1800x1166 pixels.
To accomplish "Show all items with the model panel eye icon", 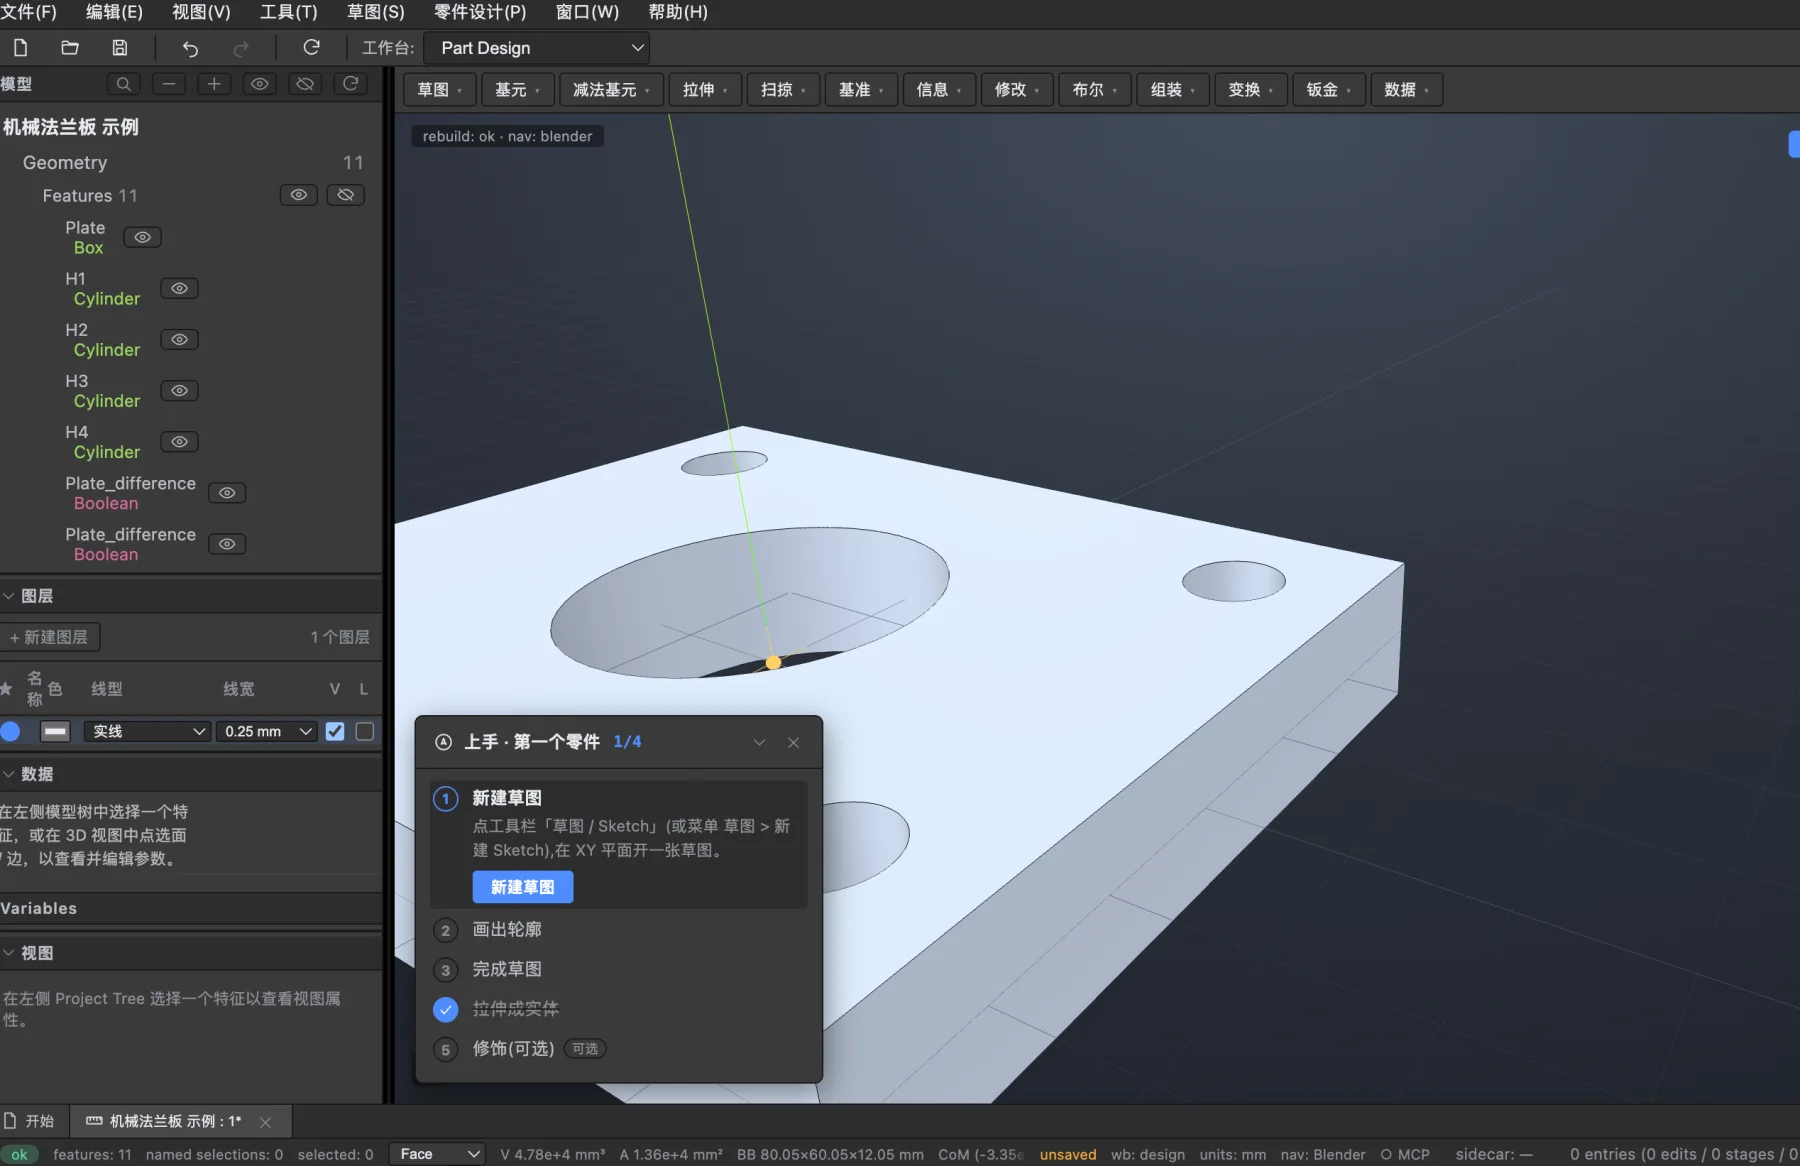I will [x=260, y=84].
